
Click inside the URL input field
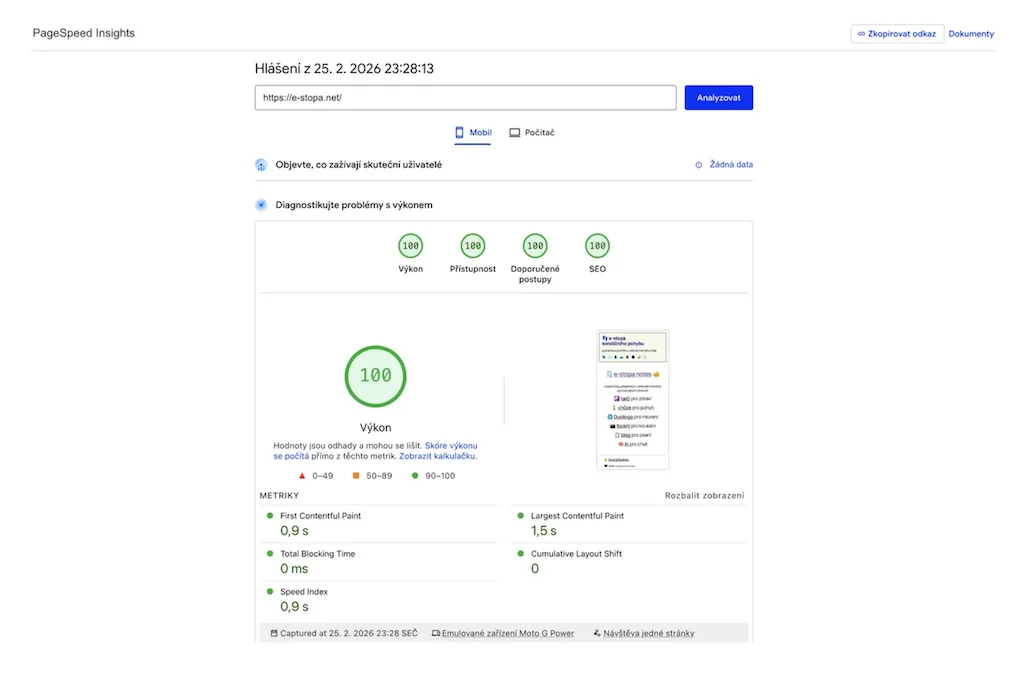click(x=464, y=97)
